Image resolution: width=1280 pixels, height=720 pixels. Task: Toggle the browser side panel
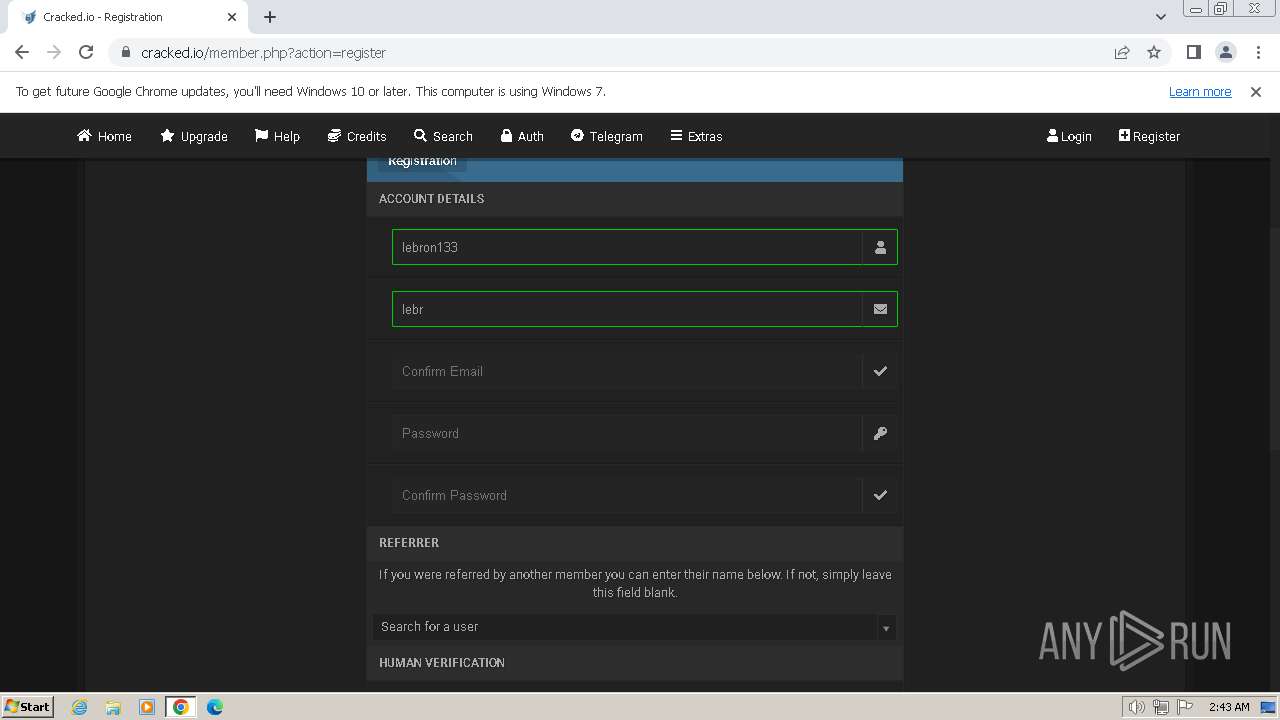pos(1193,52)
